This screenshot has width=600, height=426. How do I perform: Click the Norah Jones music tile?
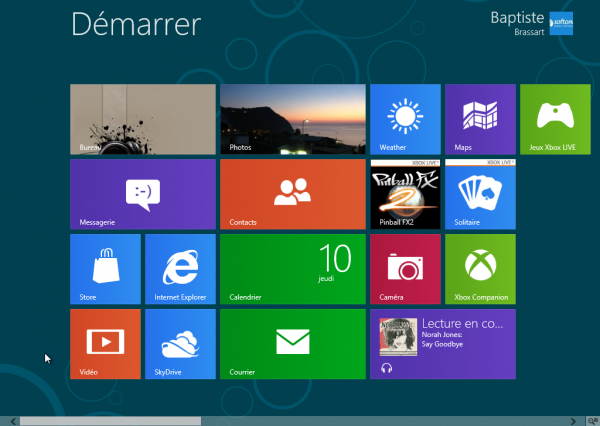pyautogui.click(x=443, y=344)
